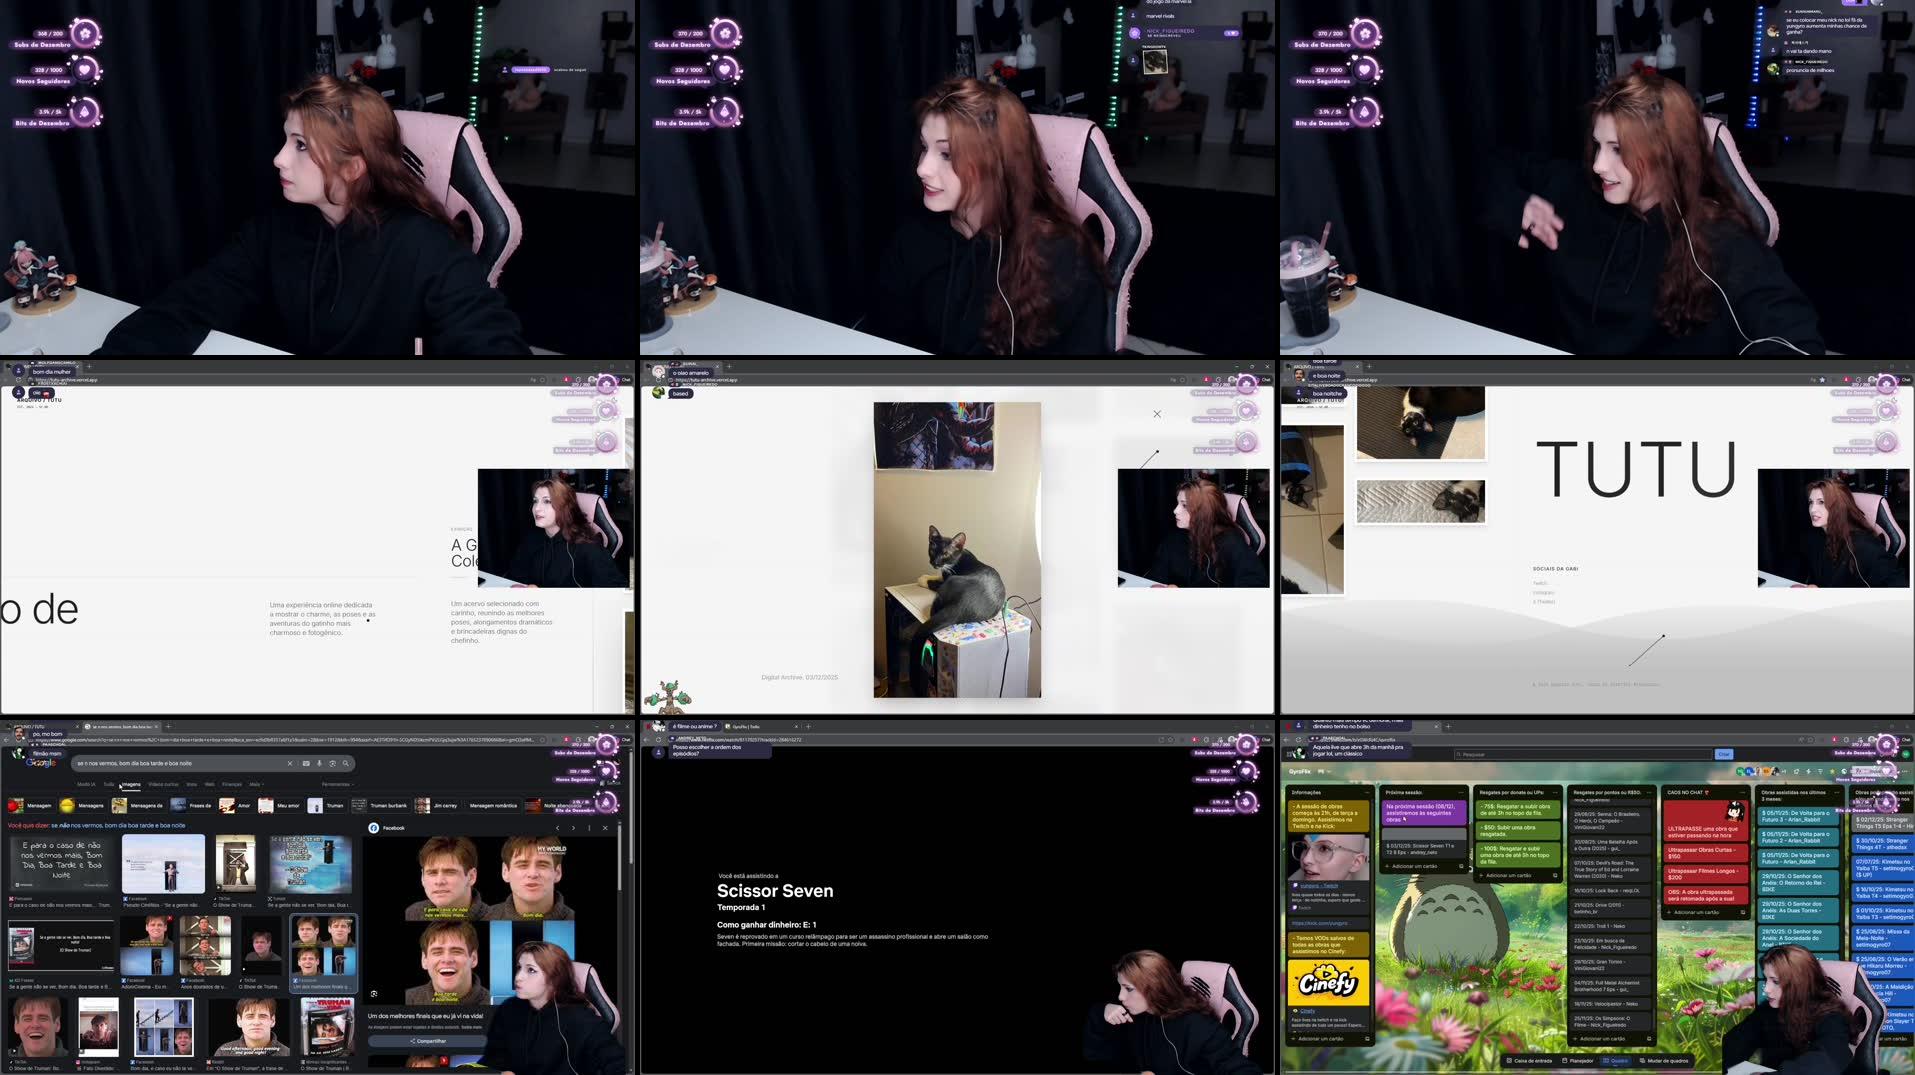This screenshot has height=1075, width=1915.
Task: Open the Mais dropdown in Google search filters
Action: (x=255, y=783)
